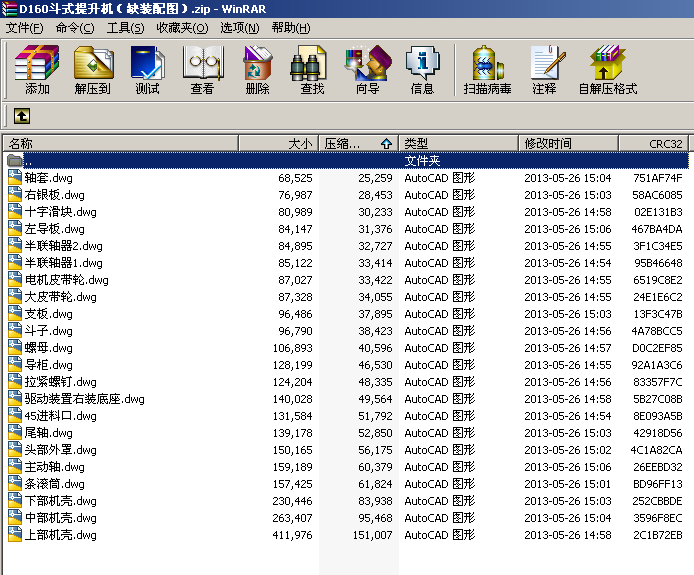The image size is (694, 575).
Task: Click packed size value 151,007
Action: [373, 535]
